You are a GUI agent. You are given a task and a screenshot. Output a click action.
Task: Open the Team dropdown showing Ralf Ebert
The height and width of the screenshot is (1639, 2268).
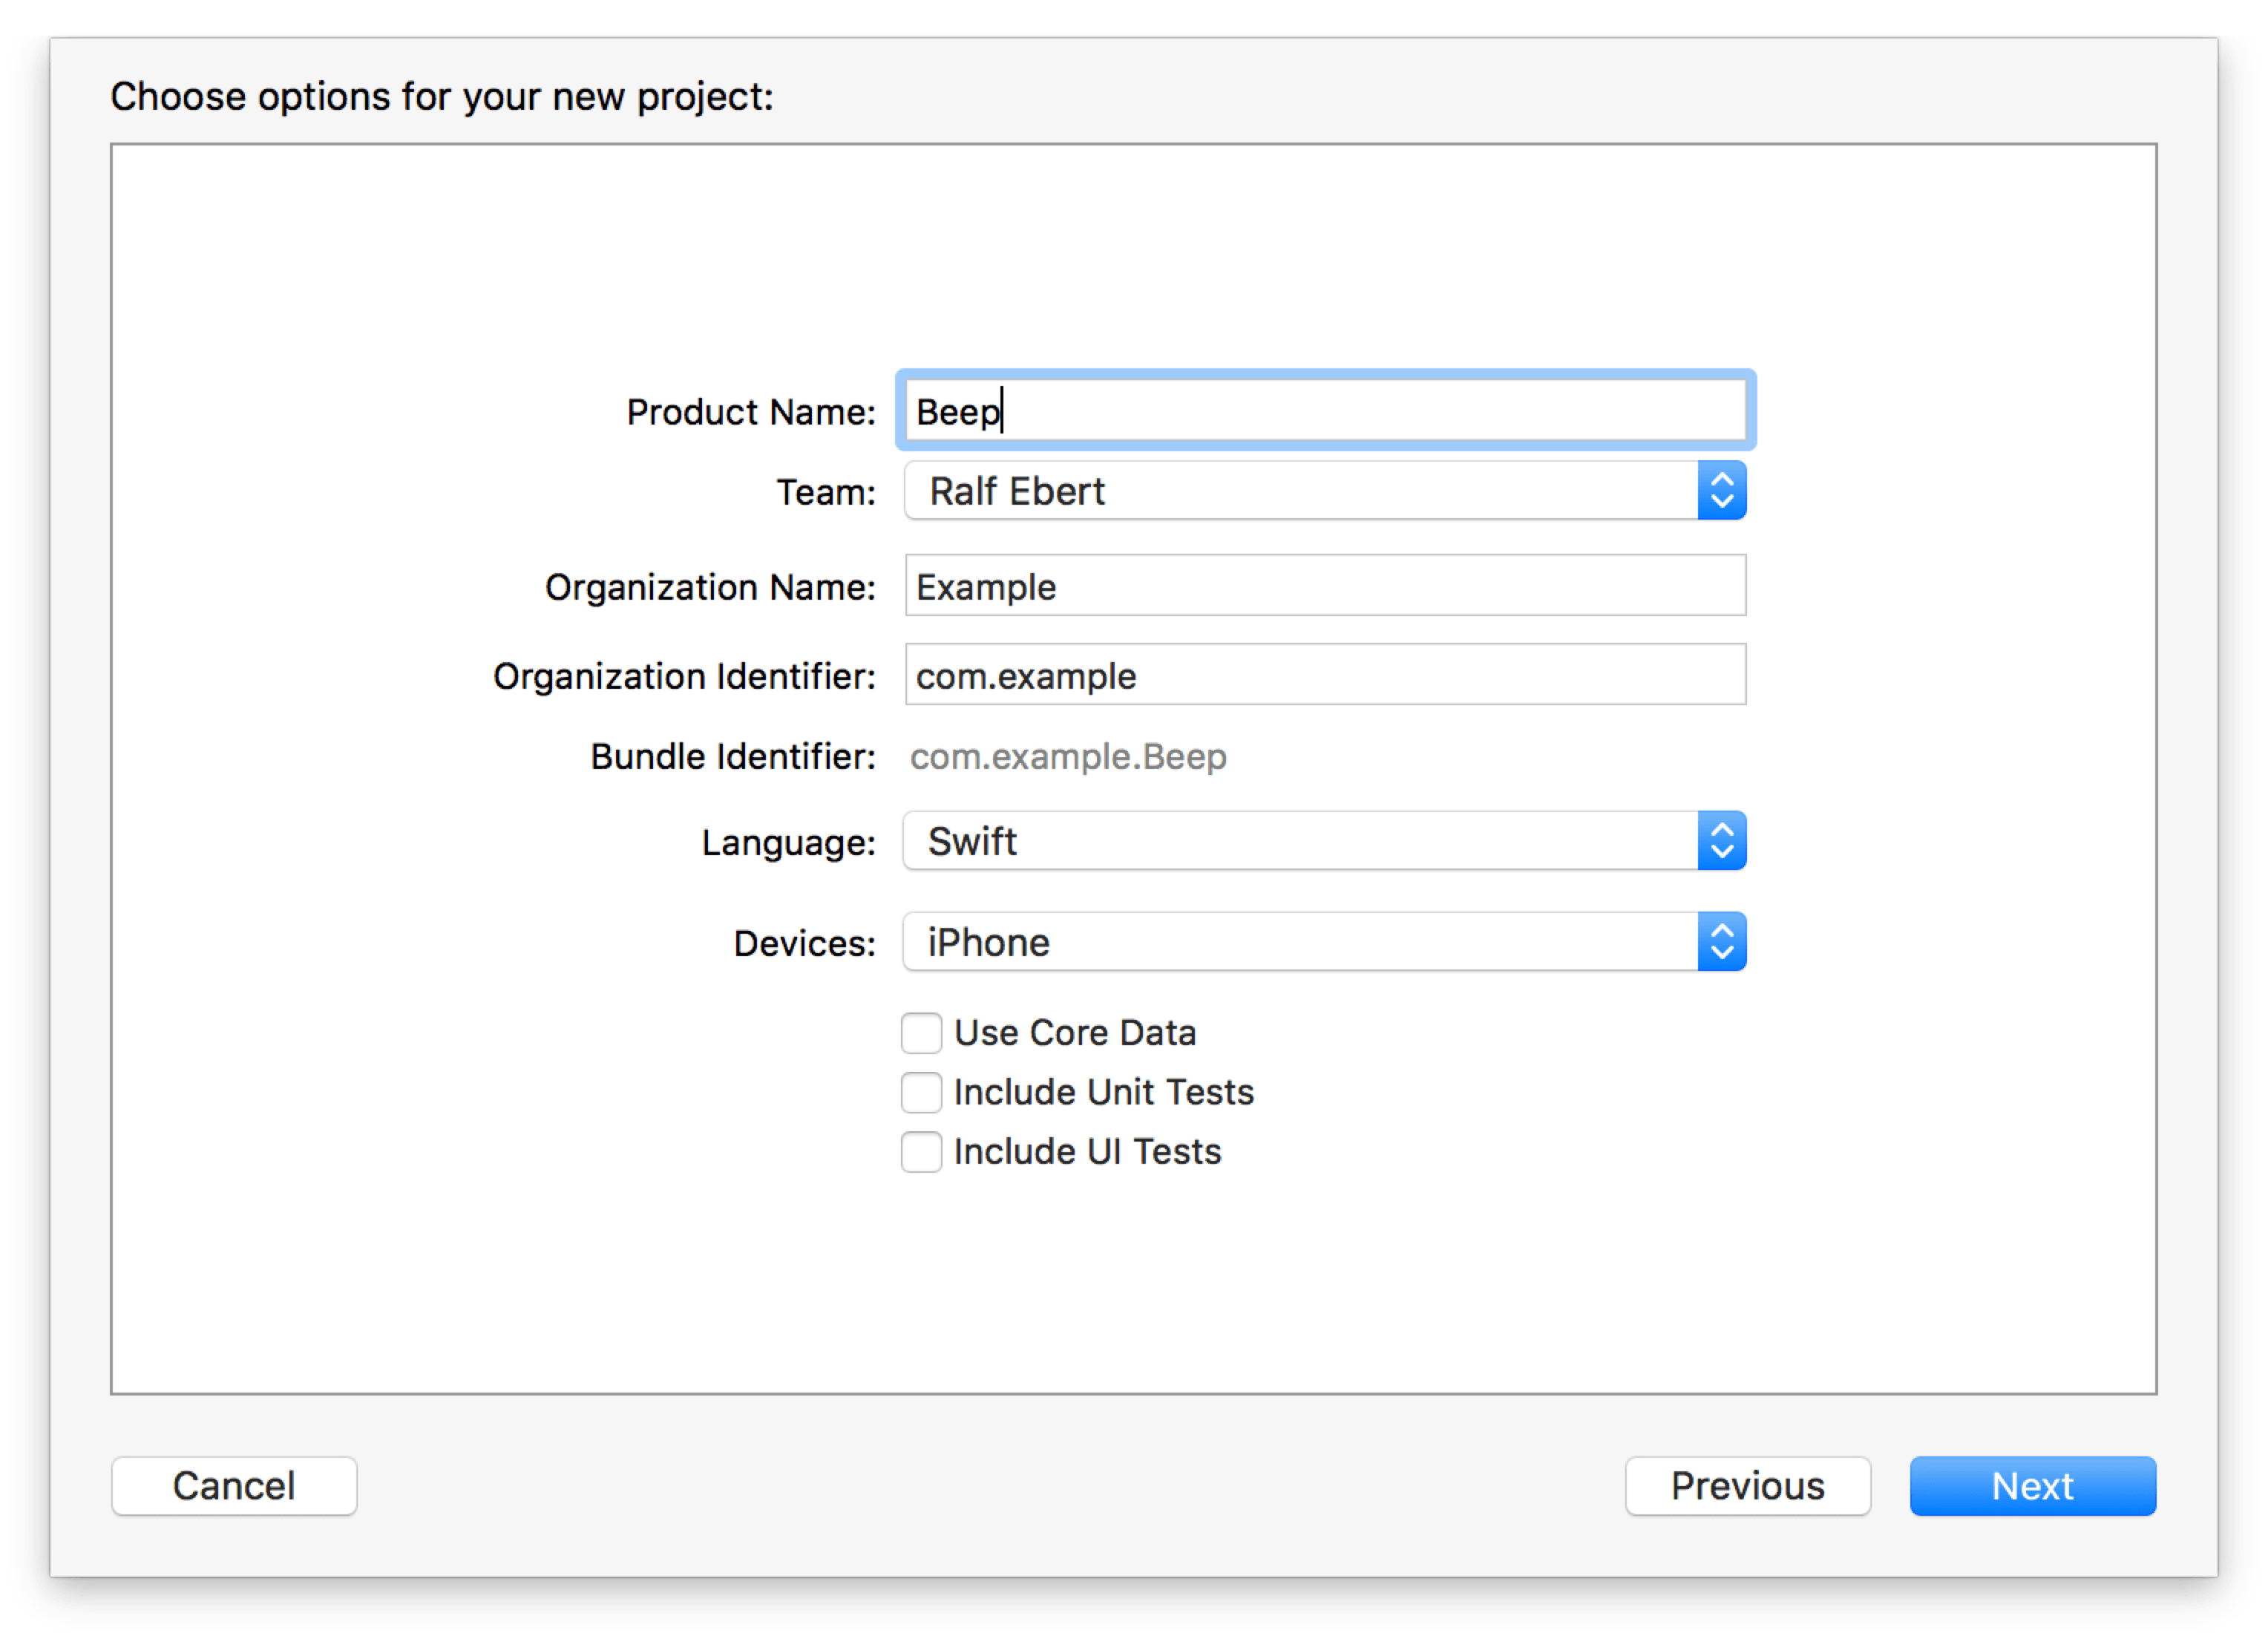click(x=1300, y=491)
